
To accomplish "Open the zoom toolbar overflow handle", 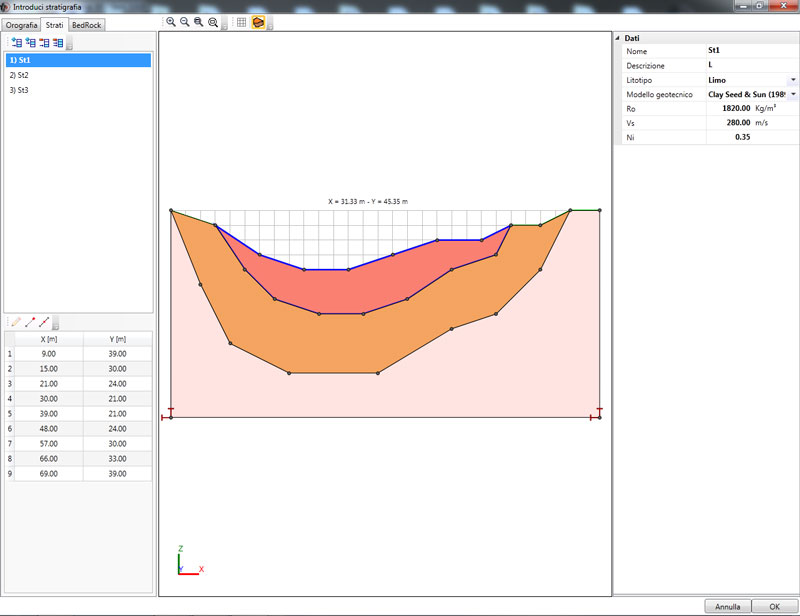I will [x=224, y=23].
